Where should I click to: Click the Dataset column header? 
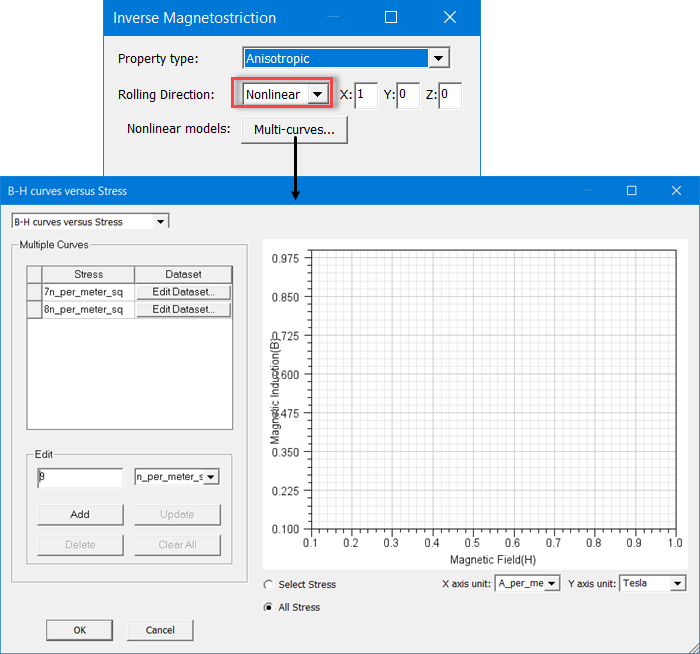[x=183, y=274]
